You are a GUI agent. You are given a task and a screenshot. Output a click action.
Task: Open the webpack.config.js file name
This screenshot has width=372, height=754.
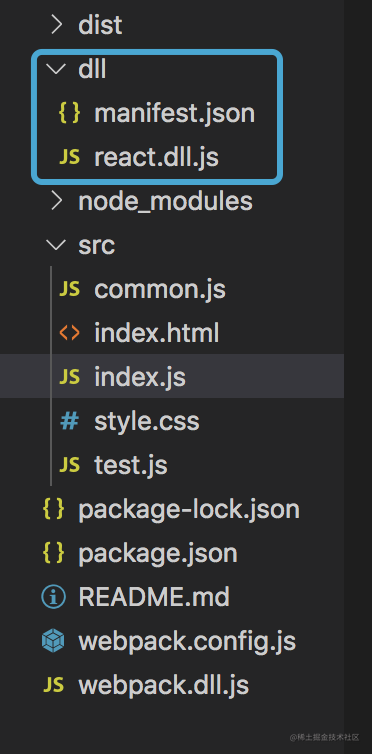click(187, 641)
